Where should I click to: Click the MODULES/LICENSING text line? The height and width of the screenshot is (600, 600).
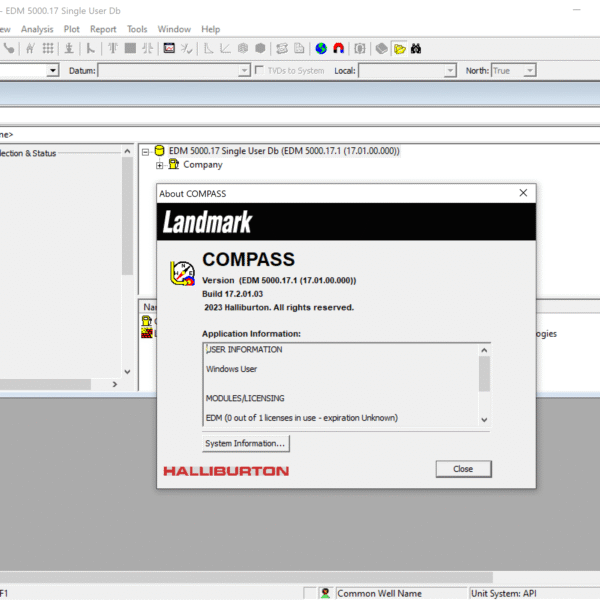245,398
